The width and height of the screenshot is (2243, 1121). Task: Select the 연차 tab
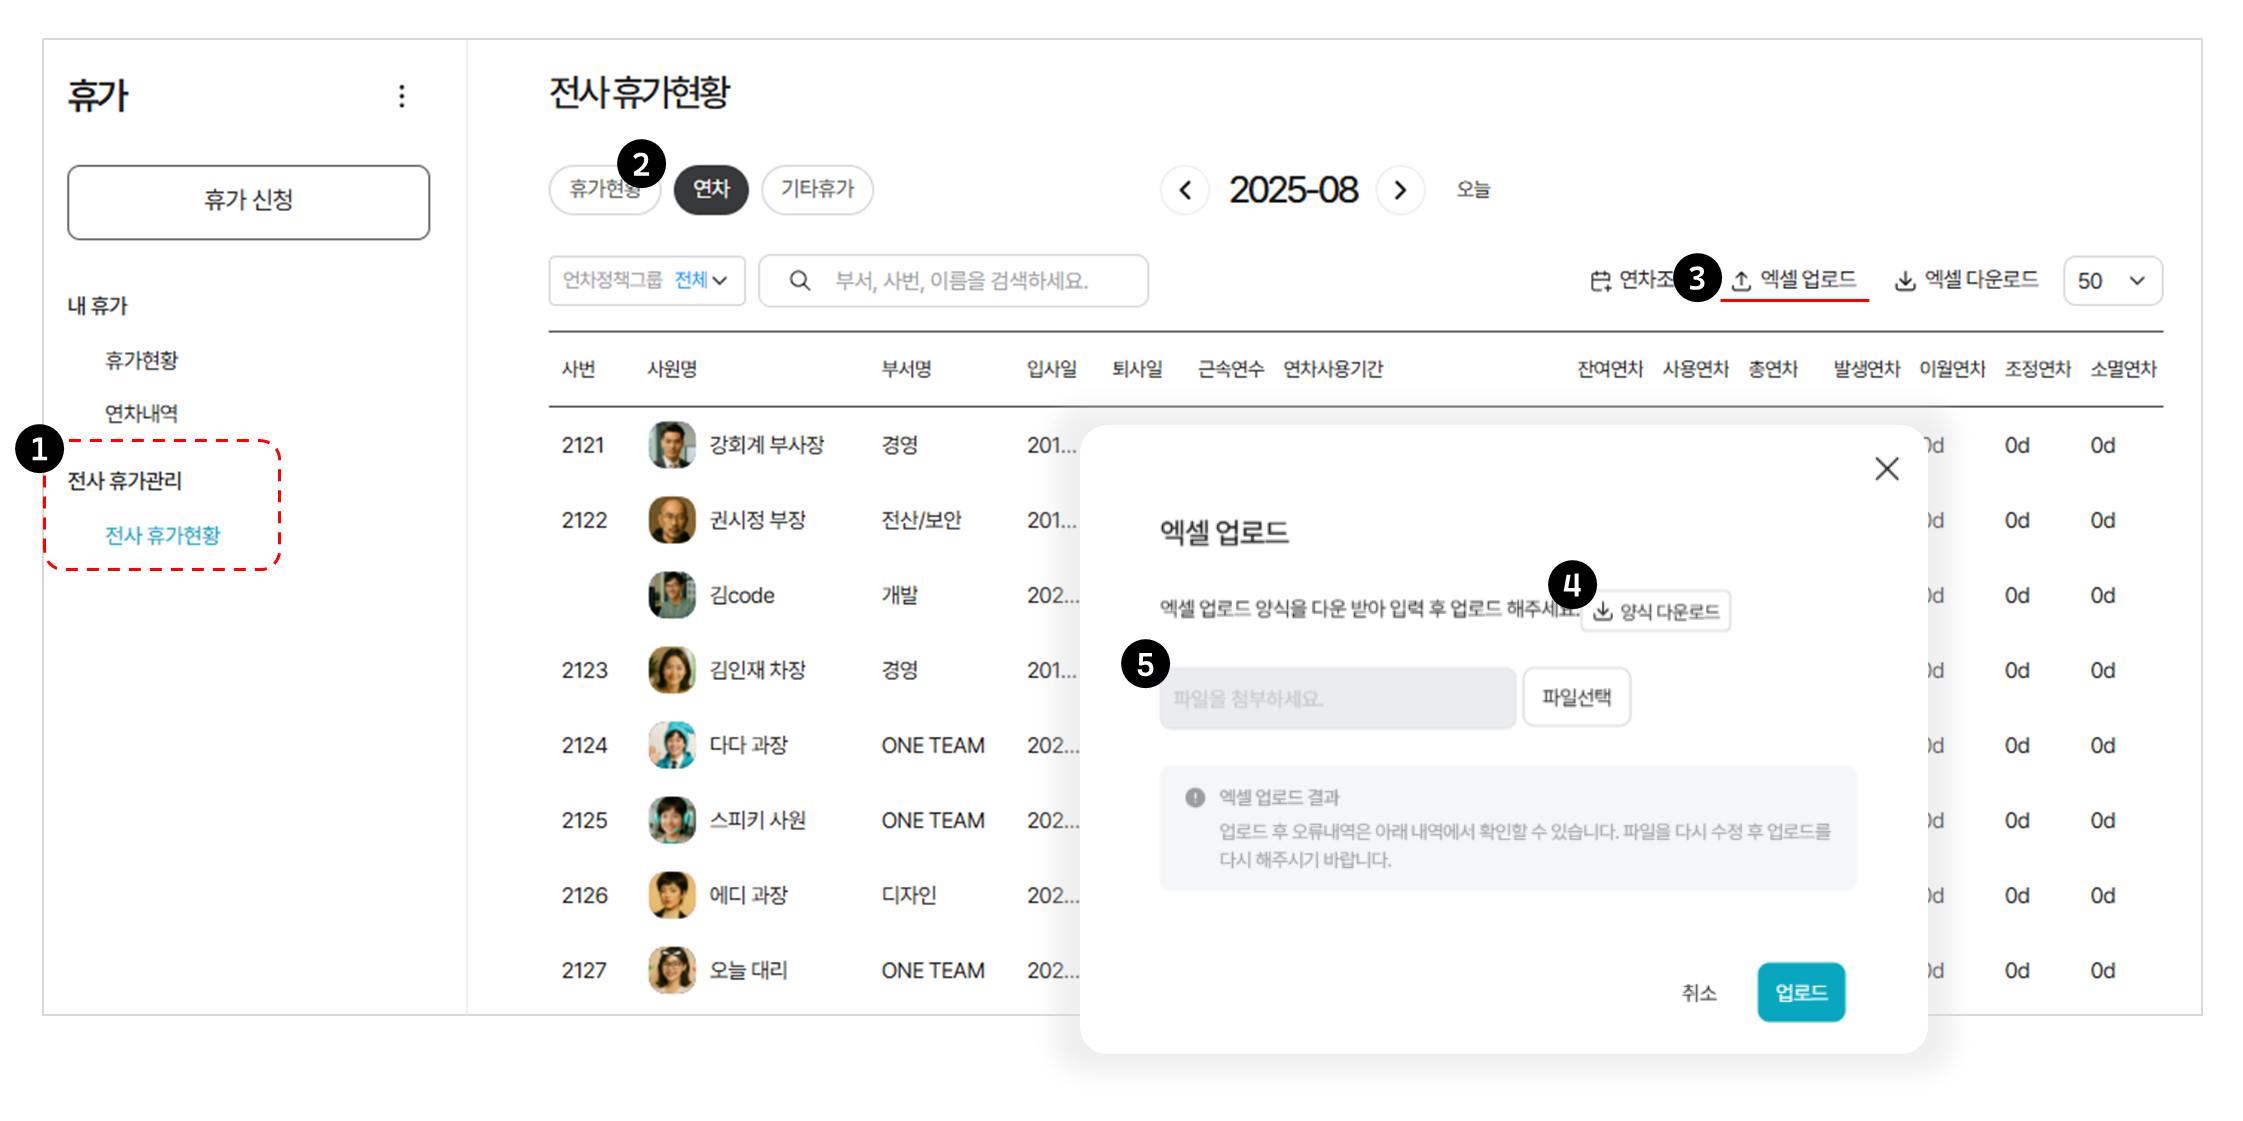click(x=711, y=189)
